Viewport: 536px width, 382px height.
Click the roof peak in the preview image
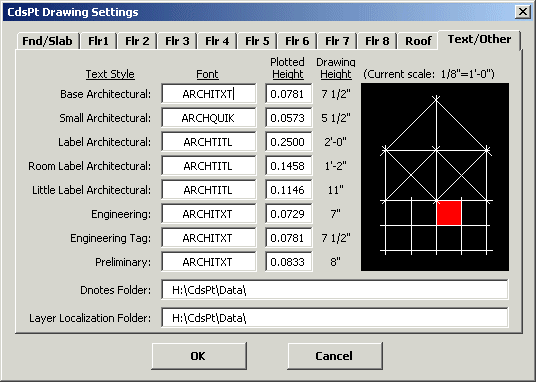pos(436,98)
